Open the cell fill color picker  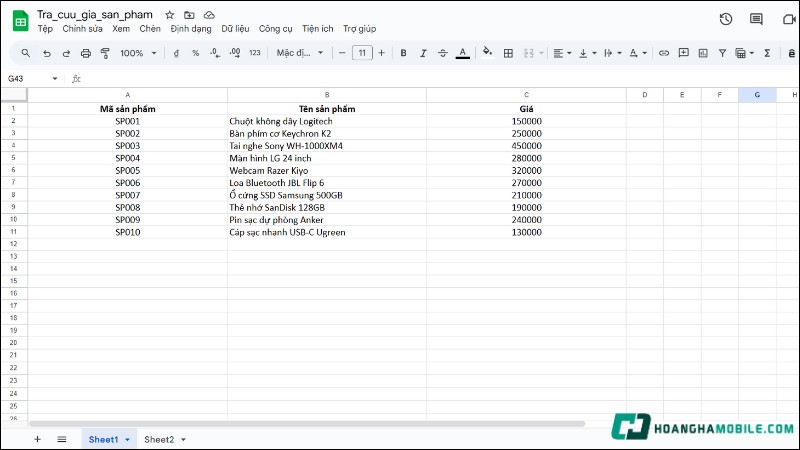487,52
